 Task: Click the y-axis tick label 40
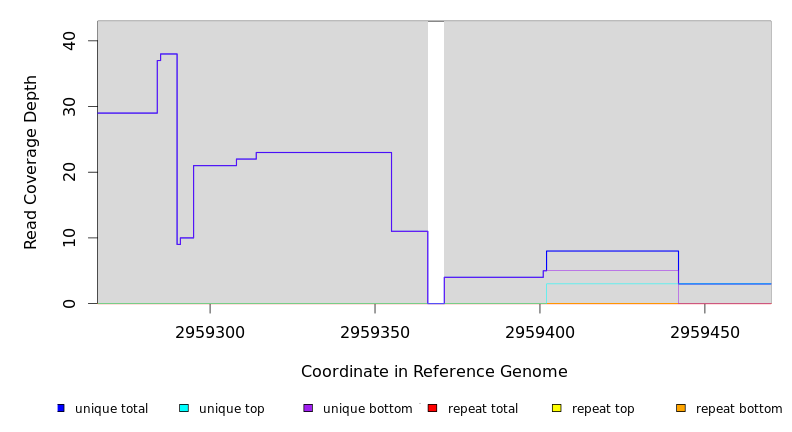[69, 41]
